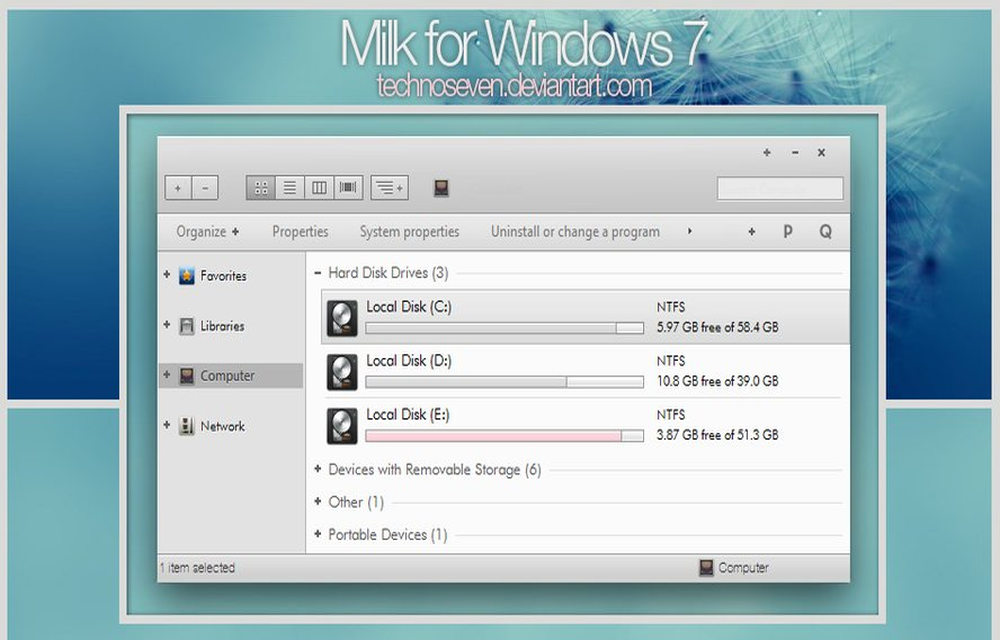Click '1 item selected' status text

pos(197,567)
